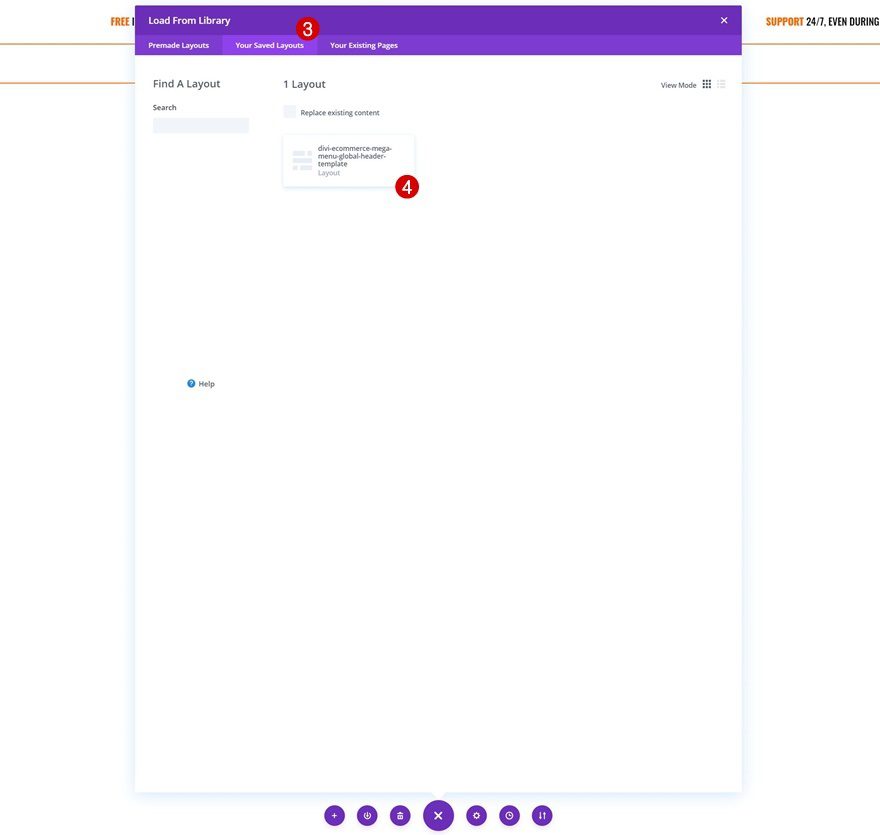Click inside the layout Search field
This screenshot has height=835, width=880.
point(201,122)
